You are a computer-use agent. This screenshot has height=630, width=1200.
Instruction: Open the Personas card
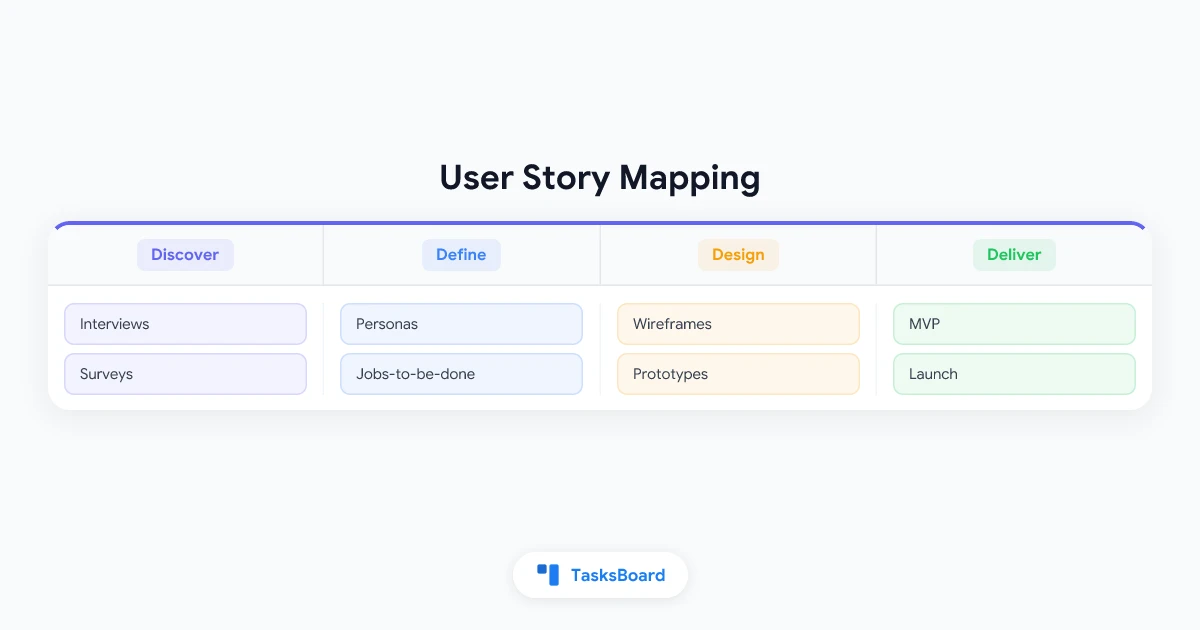click(x=461, y=324)
